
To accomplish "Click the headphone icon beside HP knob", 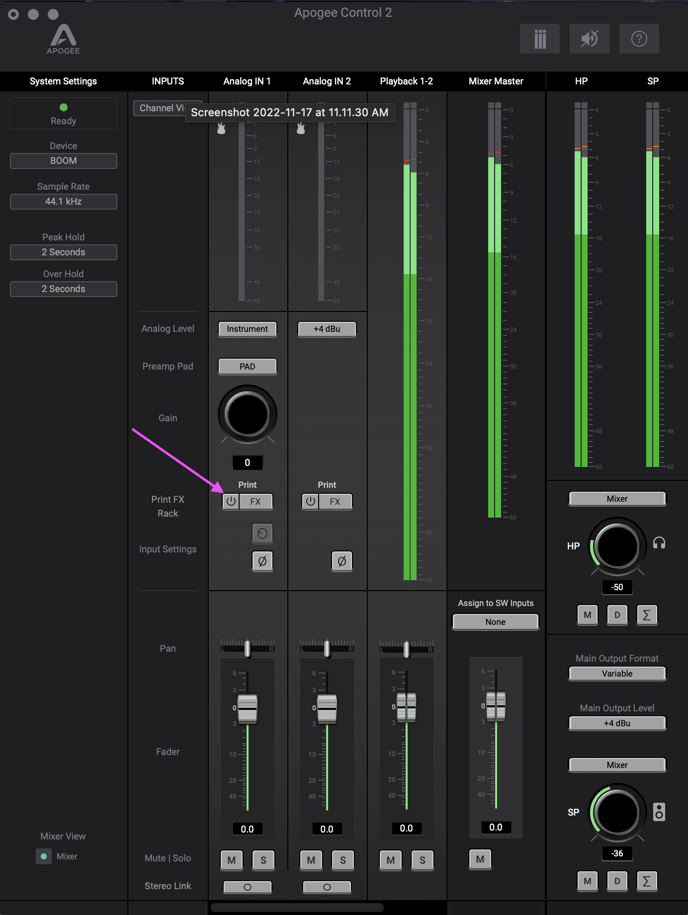I will (x=659, y=543).
